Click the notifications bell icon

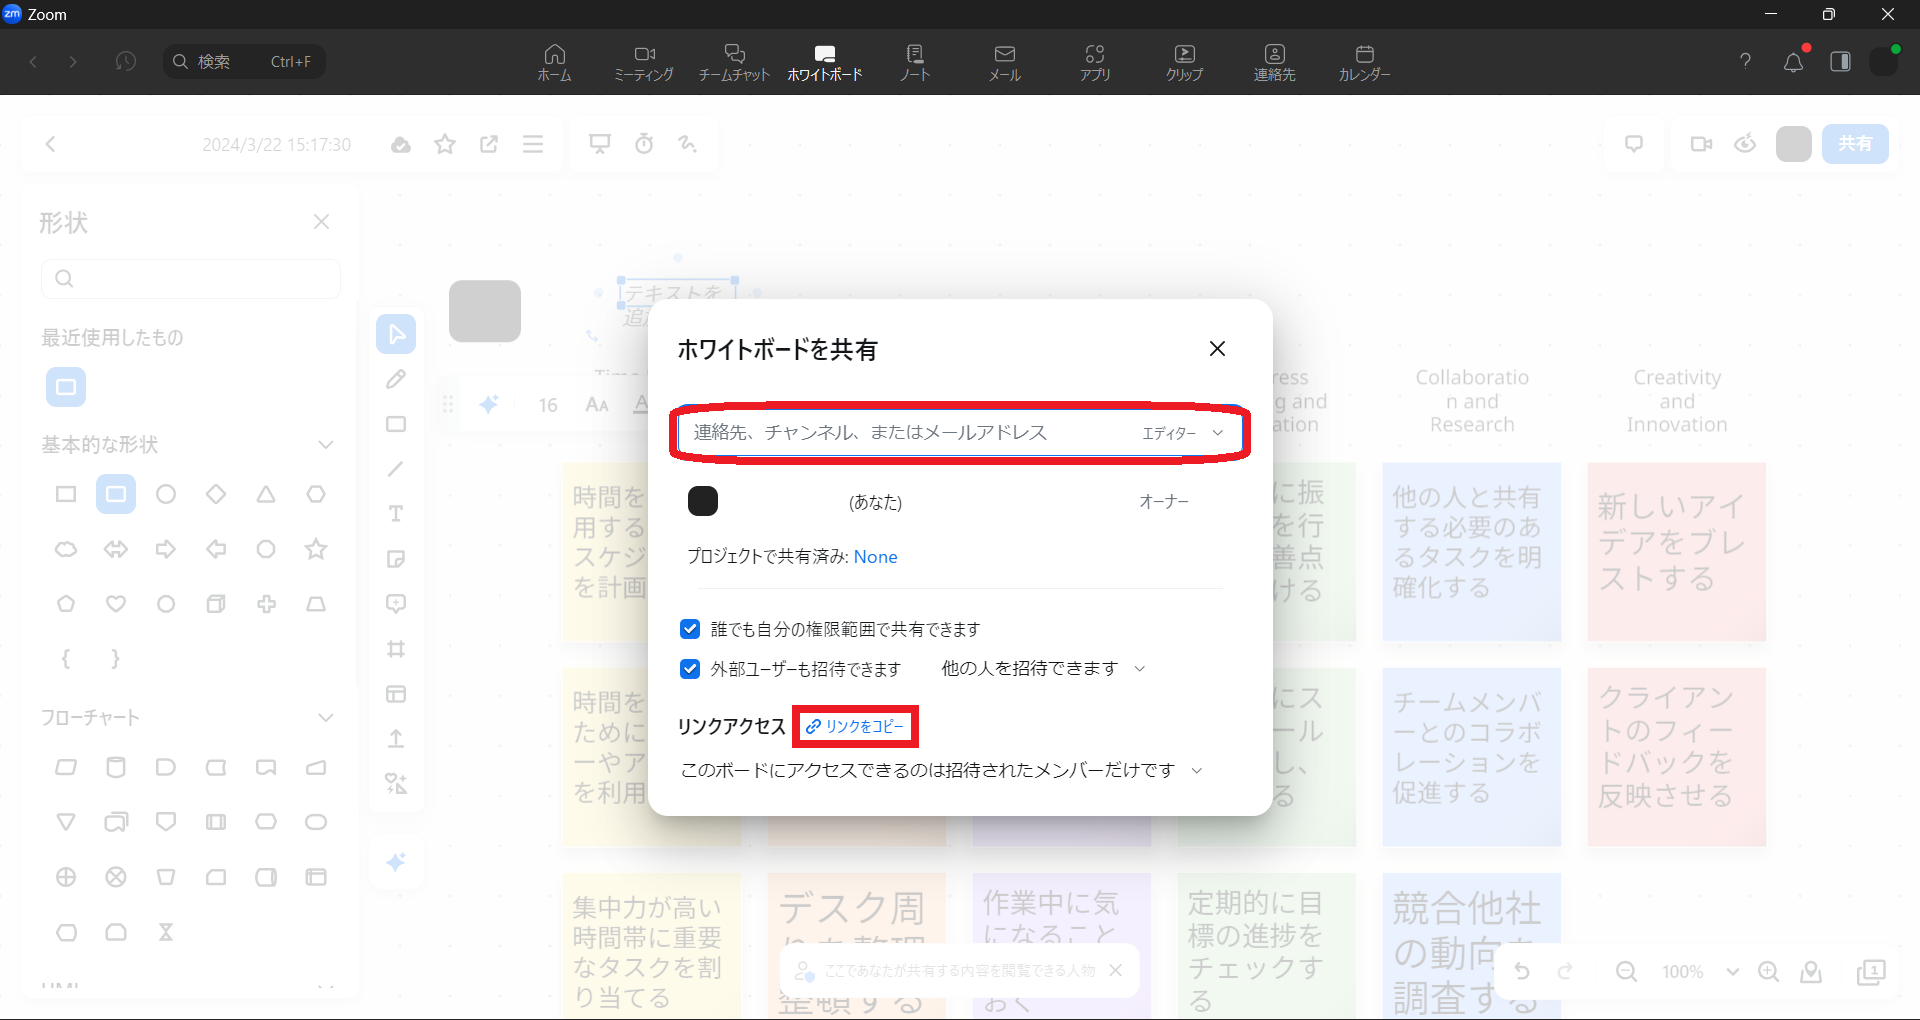pyautogui.click(x=1793, y=62)
